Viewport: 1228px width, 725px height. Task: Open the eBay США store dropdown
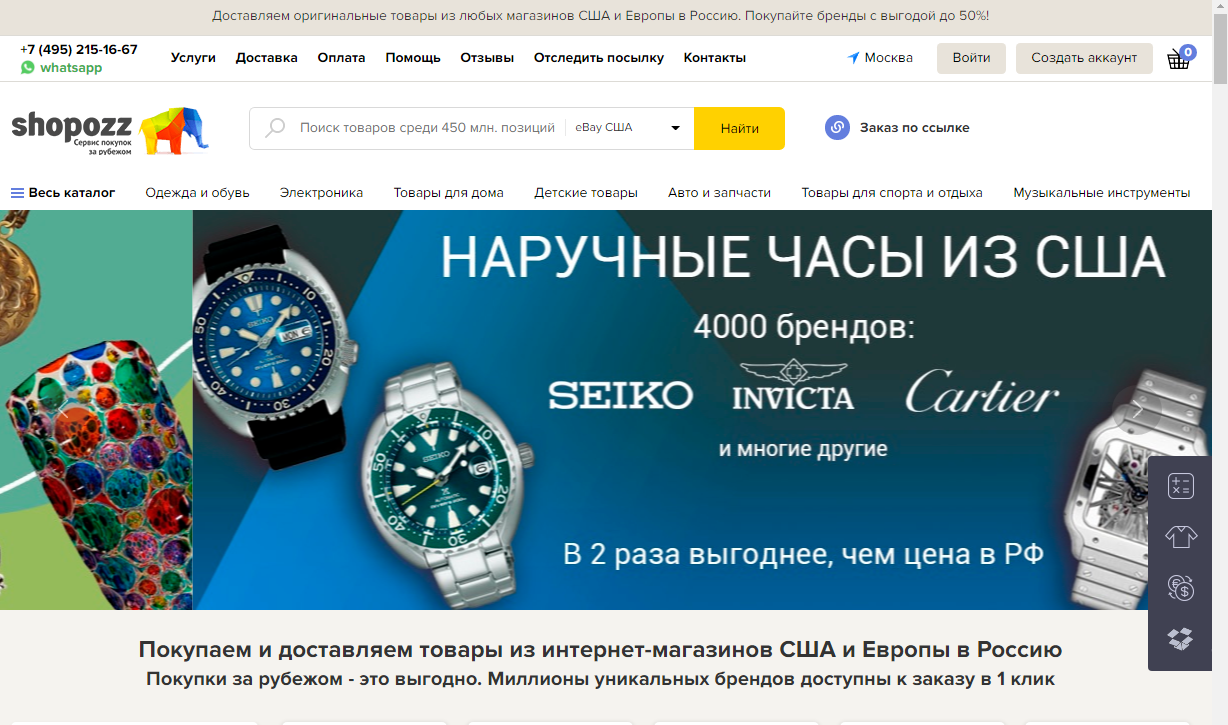[x=628, y=128]
